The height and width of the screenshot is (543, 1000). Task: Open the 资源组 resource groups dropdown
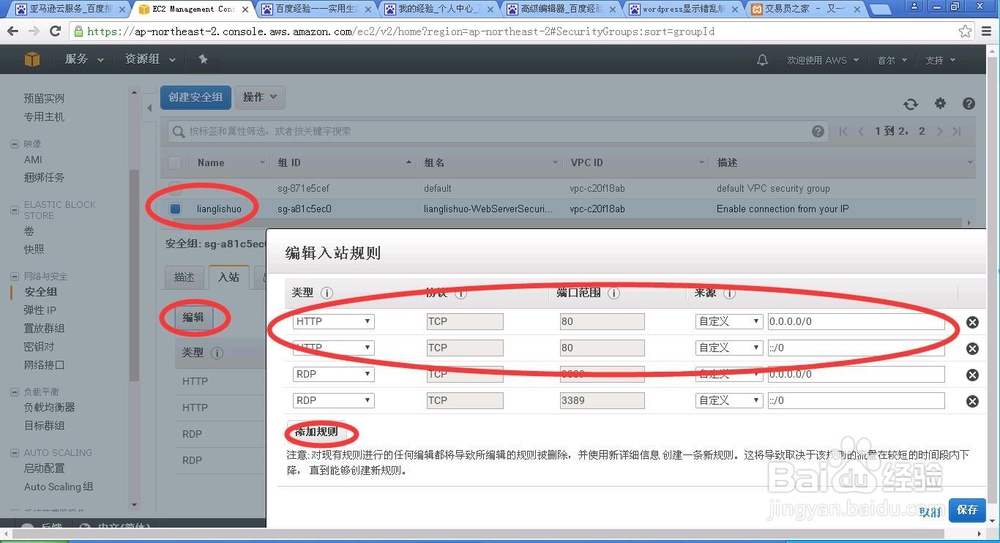[150, 59]
